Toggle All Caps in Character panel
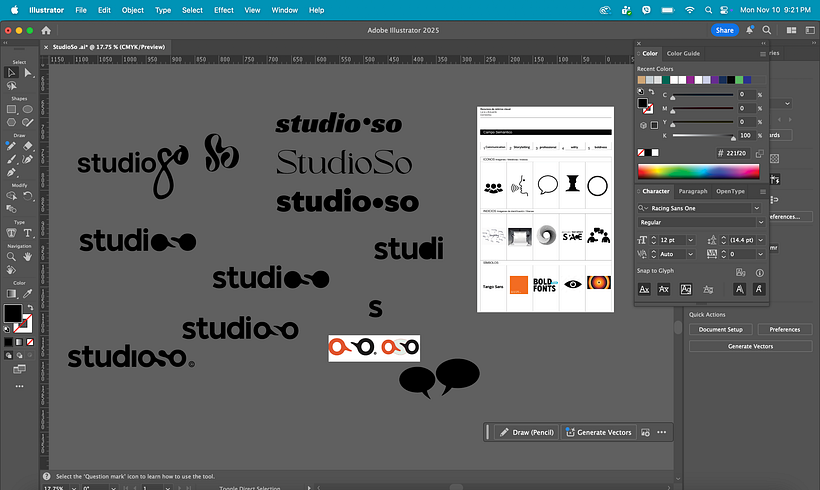The height and width of the screenshot is (490, 820). point(645,288)
